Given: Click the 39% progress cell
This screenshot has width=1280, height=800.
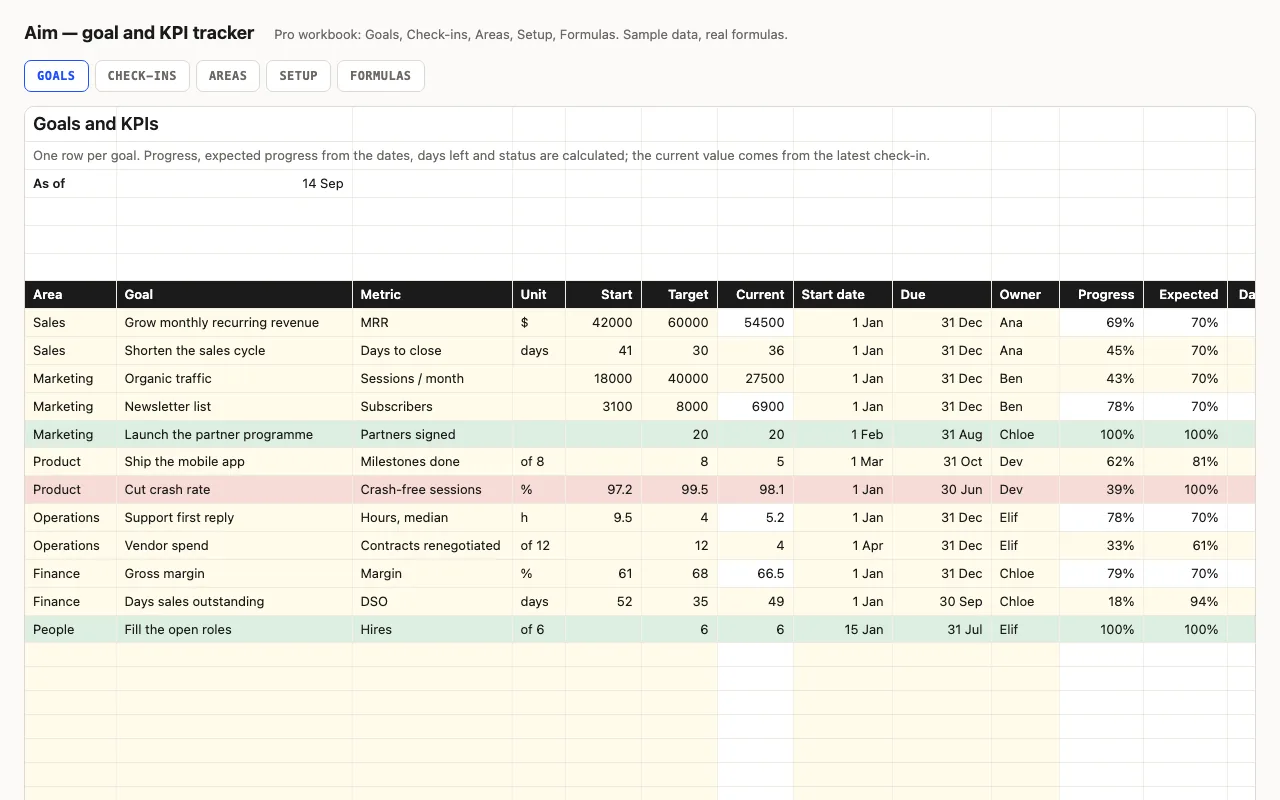Looking at the screenshot, I should 1102,490.
